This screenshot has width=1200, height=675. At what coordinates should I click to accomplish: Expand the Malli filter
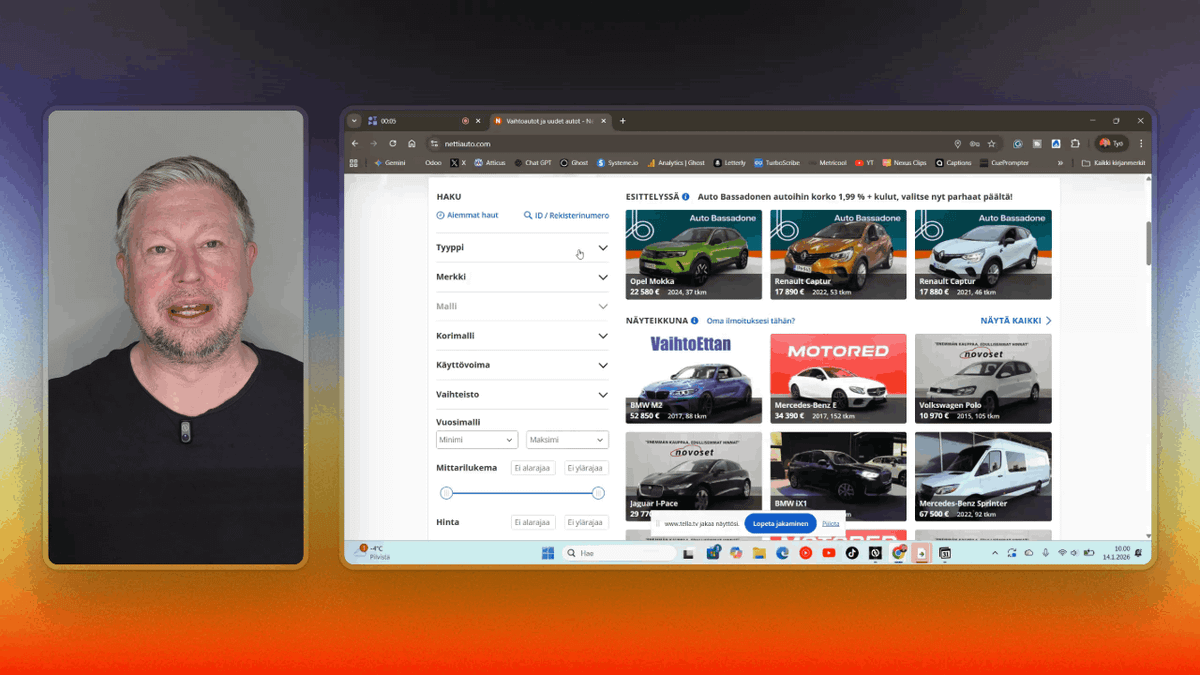tap(522, 306)
